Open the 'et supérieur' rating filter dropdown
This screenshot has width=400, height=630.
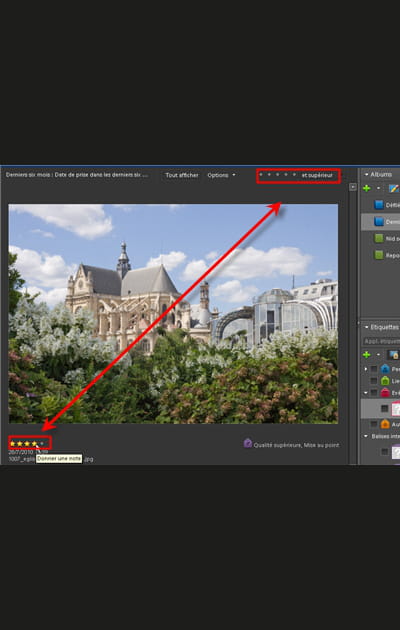point(317,175)
